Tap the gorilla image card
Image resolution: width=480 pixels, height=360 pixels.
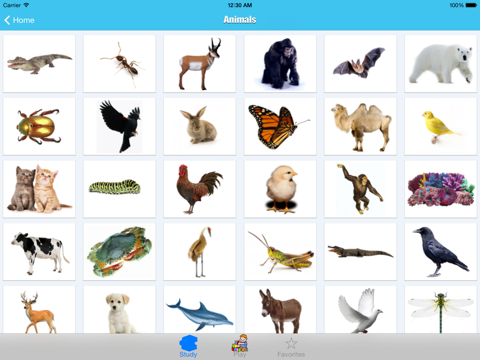click(x=280, y=64)
